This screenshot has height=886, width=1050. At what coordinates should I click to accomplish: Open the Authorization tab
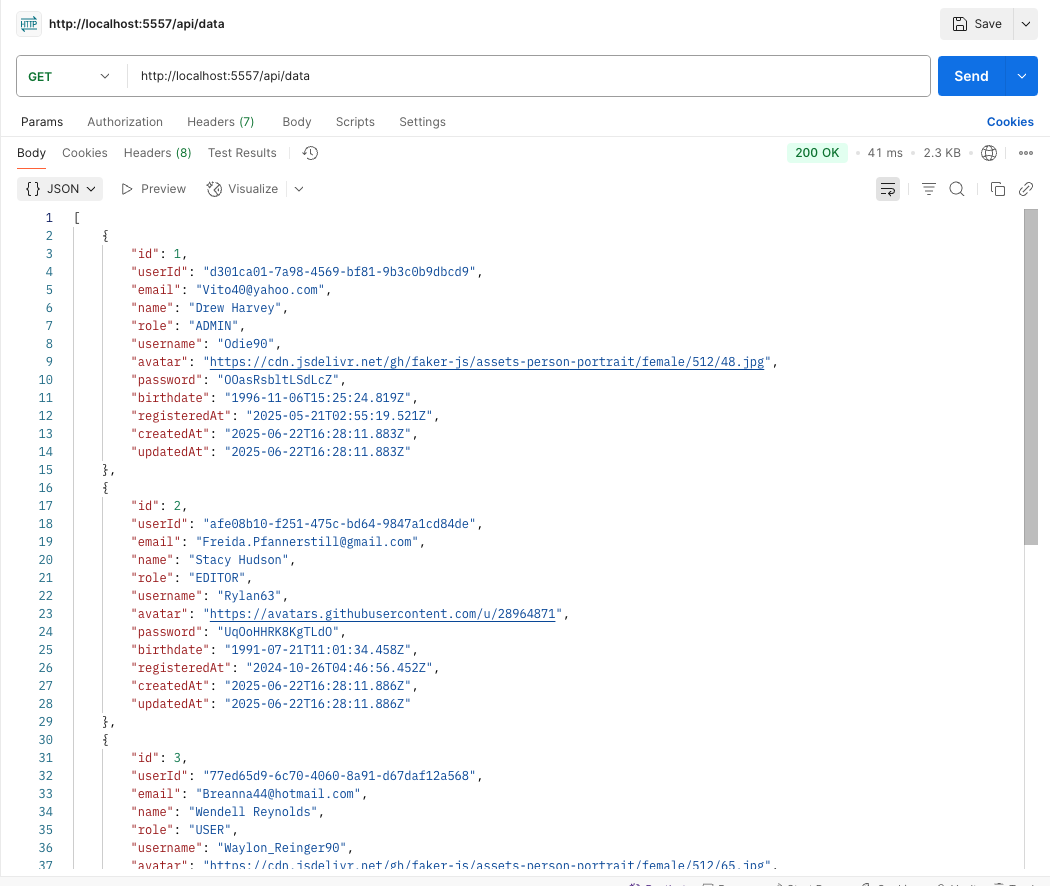pyautogui.click(x=125, y=122)
